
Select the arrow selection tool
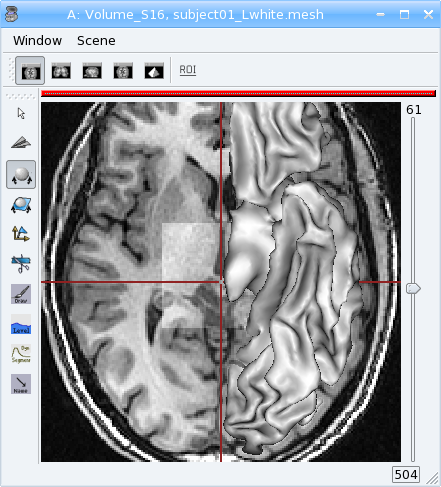tap(21, 113)
